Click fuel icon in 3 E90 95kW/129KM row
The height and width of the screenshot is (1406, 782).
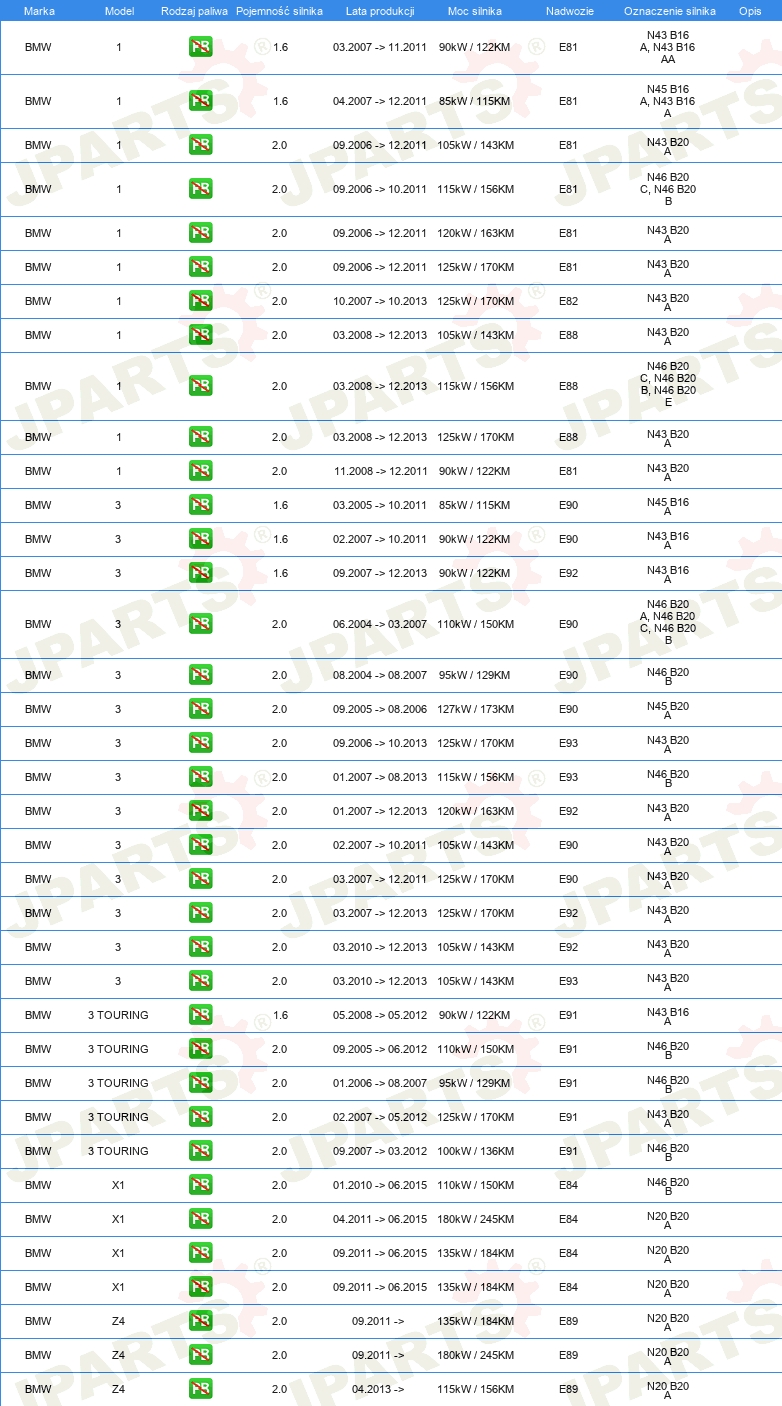click(x=200, y=675)
